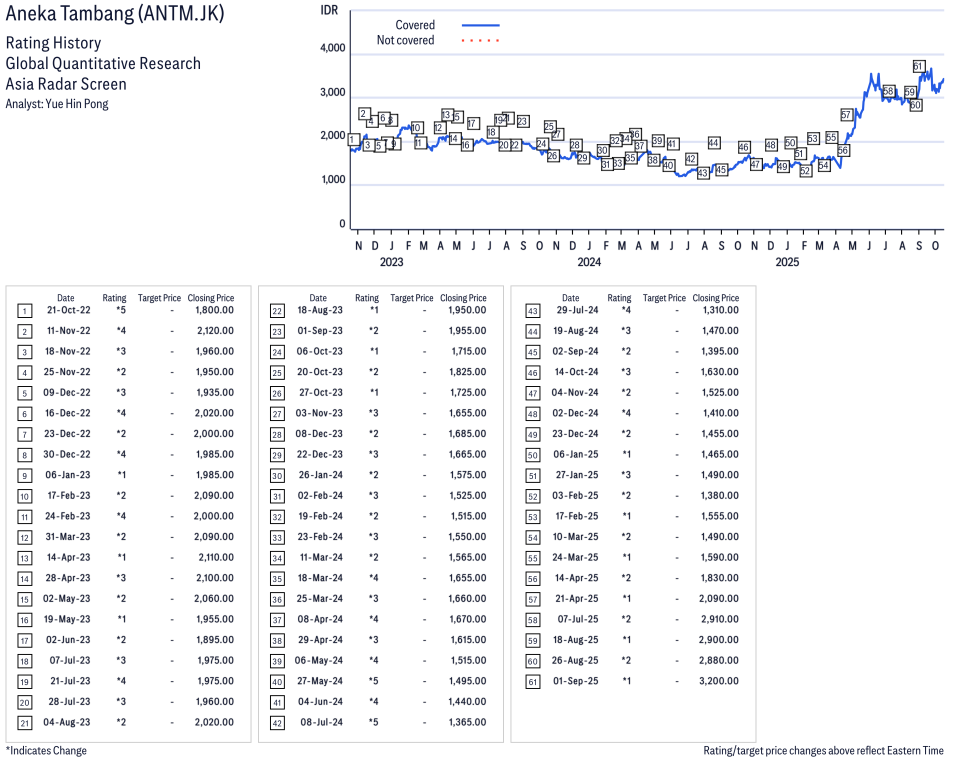Click the Asia Radar Screen heading

click(66, 84)
